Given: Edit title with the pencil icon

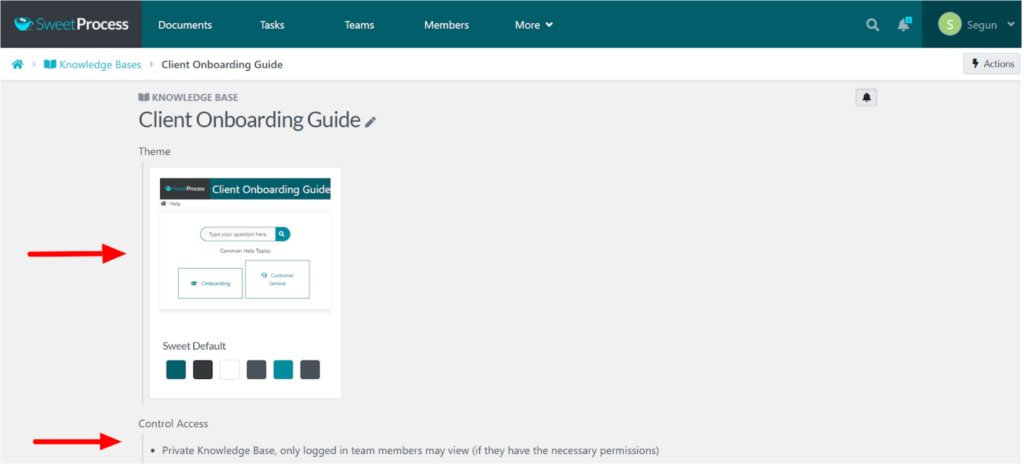Looking at the screenshot, I should point(370,121).
